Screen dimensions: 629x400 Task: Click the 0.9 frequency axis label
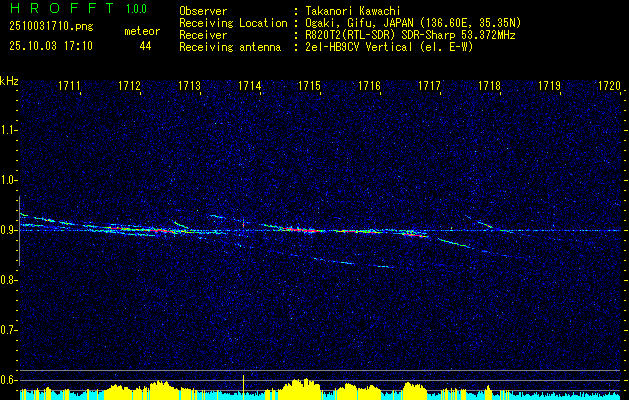[x=8, y=230]
